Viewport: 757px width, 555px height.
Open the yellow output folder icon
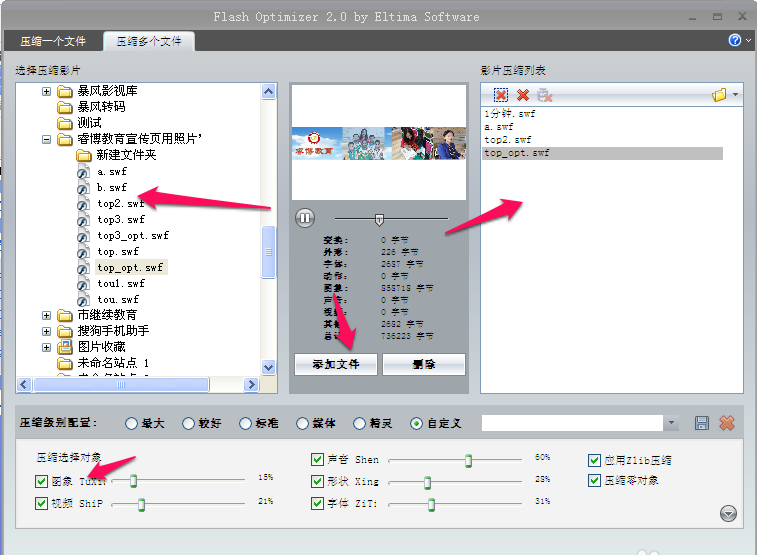(x=719, y=95)
